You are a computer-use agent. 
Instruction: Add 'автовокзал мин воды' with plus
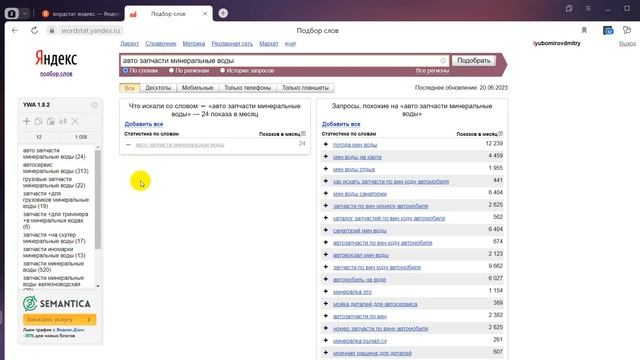coord(326,254)
